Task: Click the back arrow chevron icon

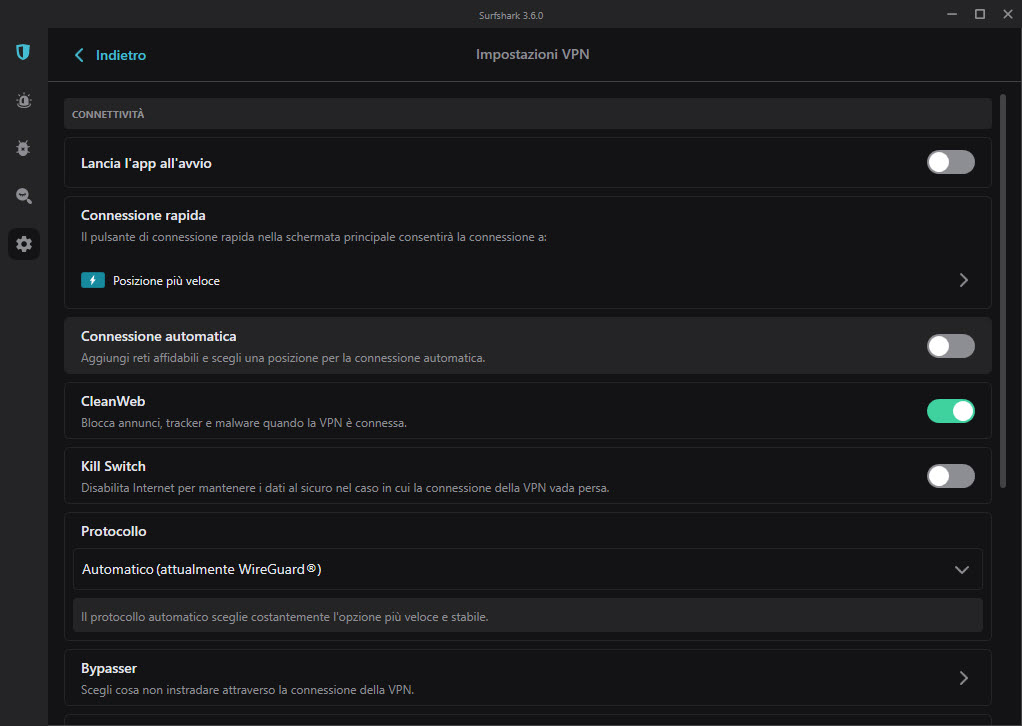Action: (79, 55)
